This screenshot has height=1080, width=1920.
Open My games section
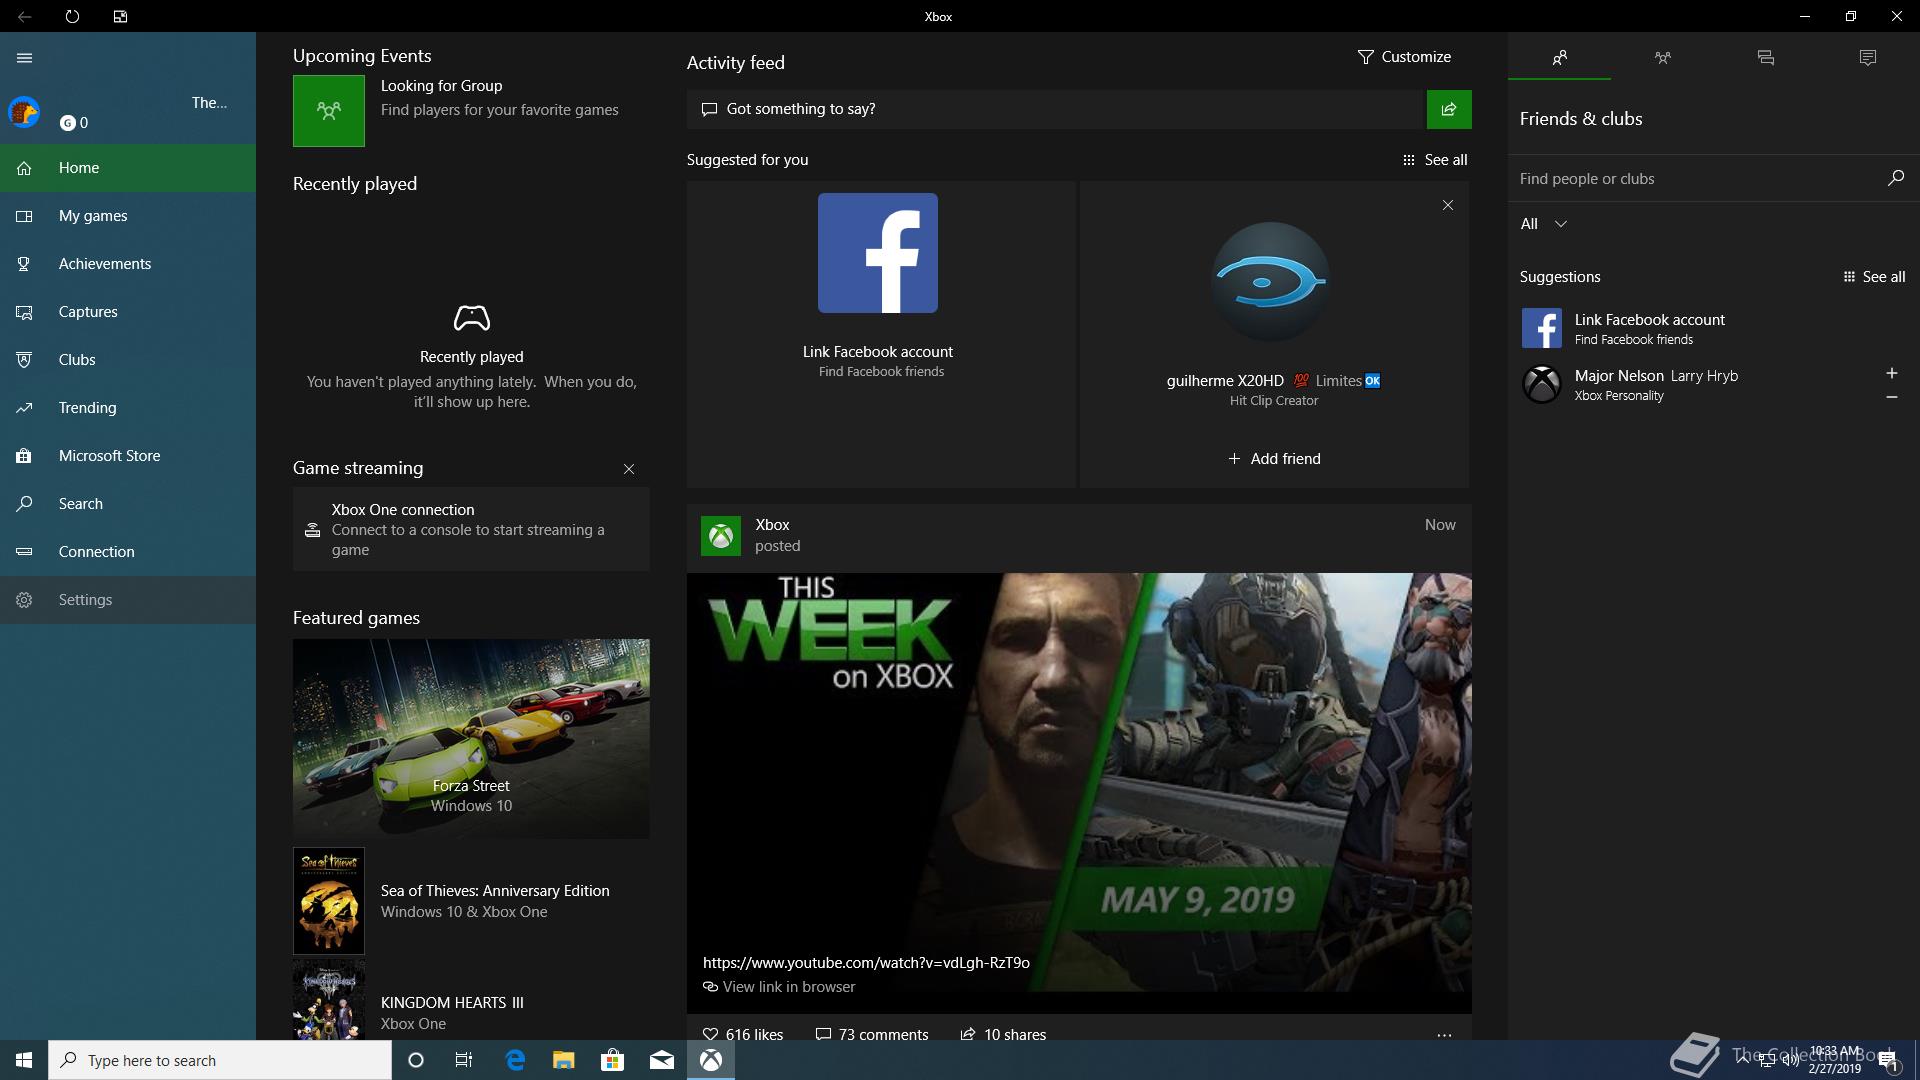click(x=128, y=216)
